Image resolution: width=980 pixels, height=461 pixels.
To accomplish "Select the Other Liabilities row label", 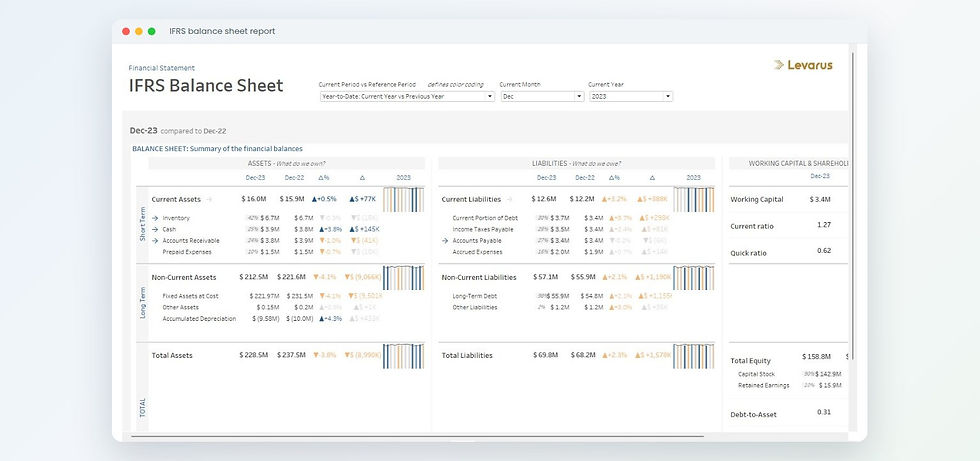I will [x=475, y=307].
